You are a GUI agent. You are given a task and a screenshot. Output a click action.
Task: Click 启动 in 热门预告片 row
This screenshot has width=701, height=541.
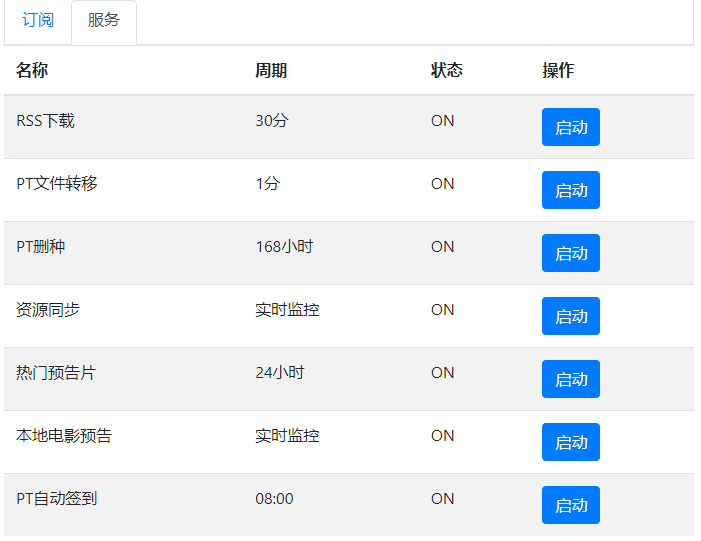click(x=570, y=379)
